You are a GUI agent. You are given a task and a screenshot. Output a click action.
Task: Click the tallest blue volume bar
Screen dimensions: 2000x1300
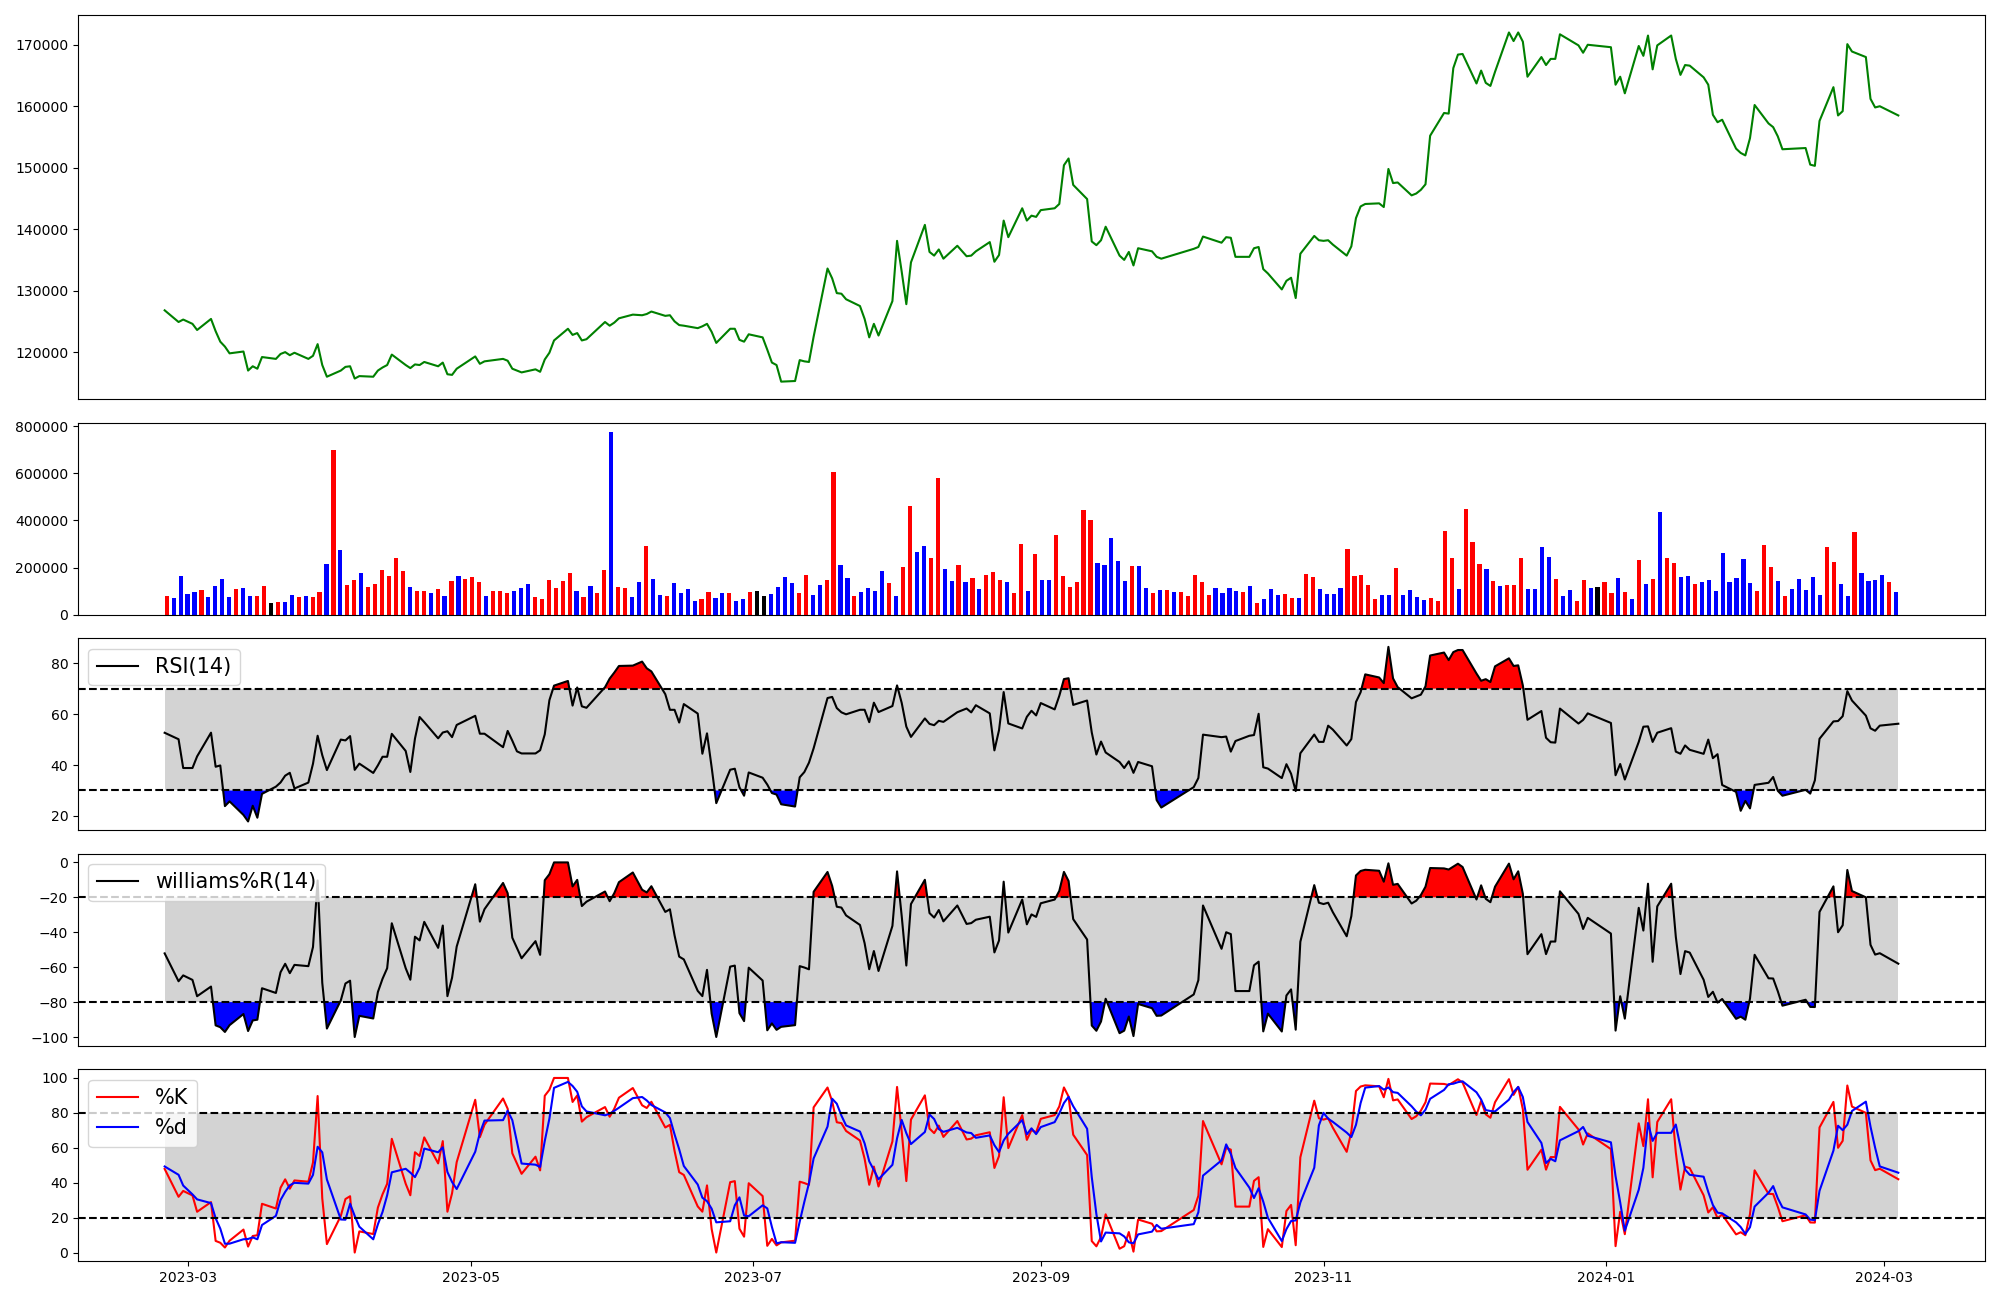[611, 523]
